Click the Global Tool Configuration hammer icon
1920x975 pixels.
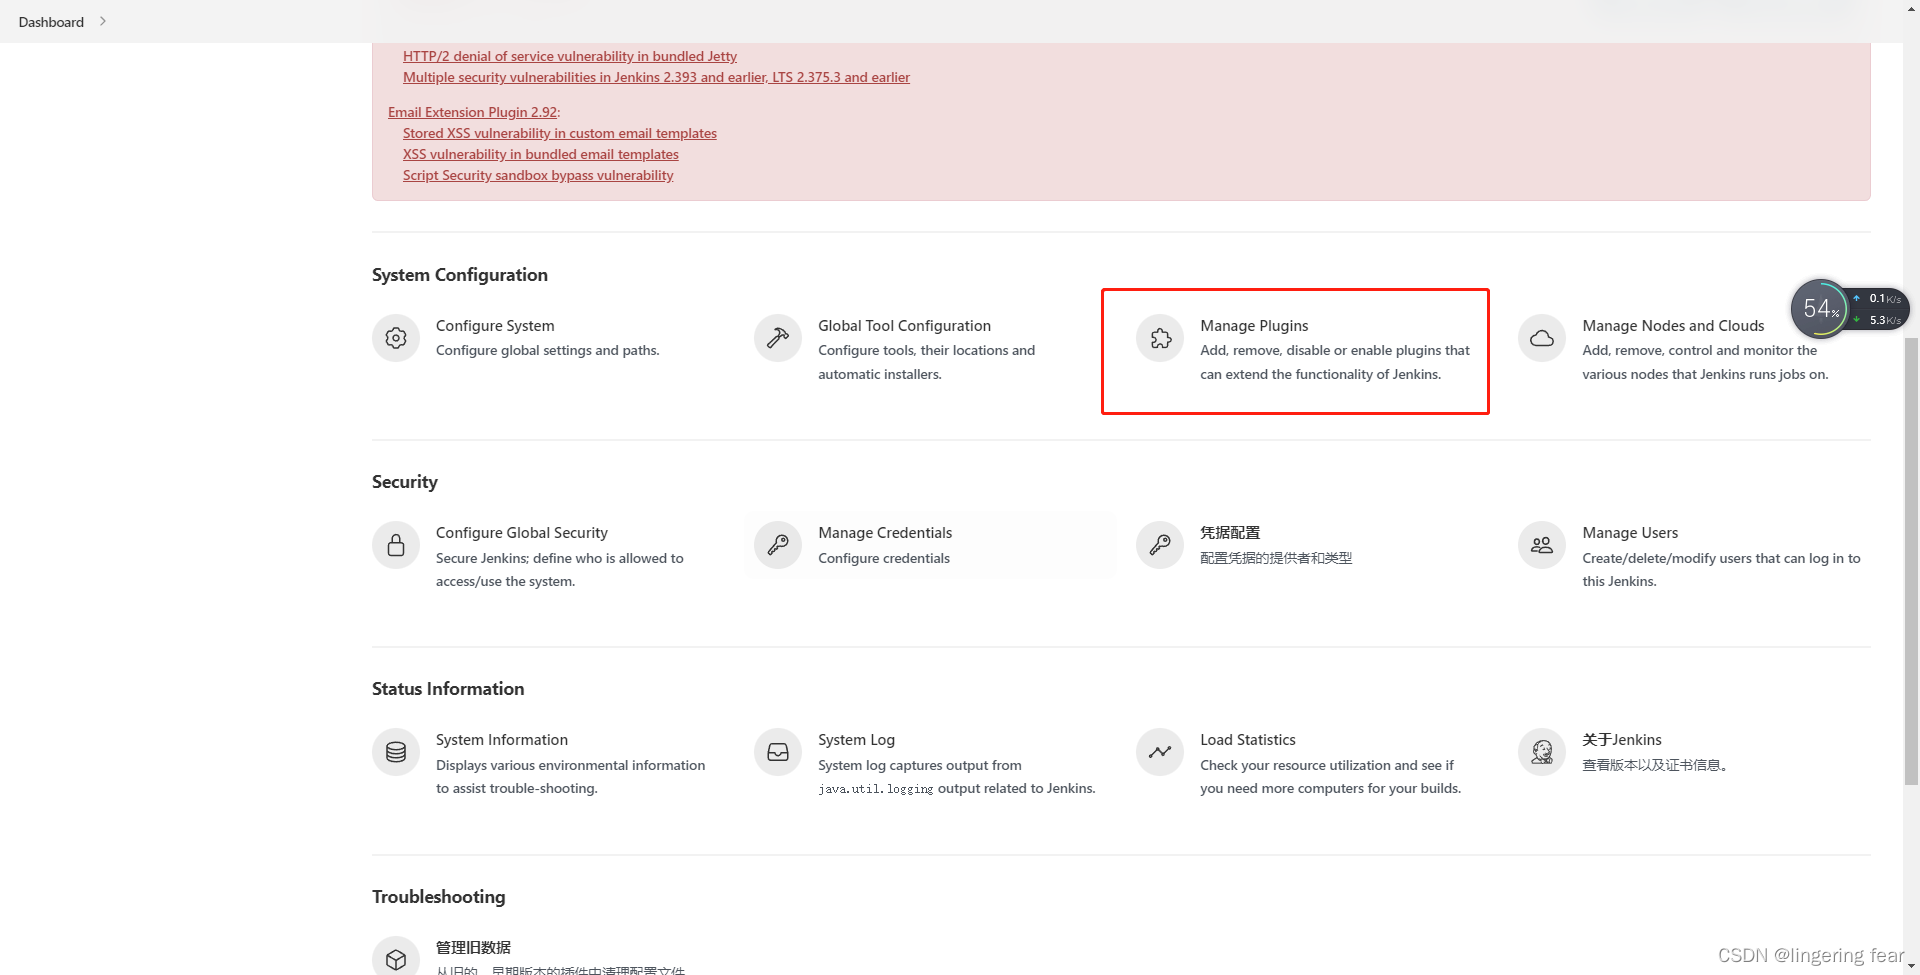778,338
